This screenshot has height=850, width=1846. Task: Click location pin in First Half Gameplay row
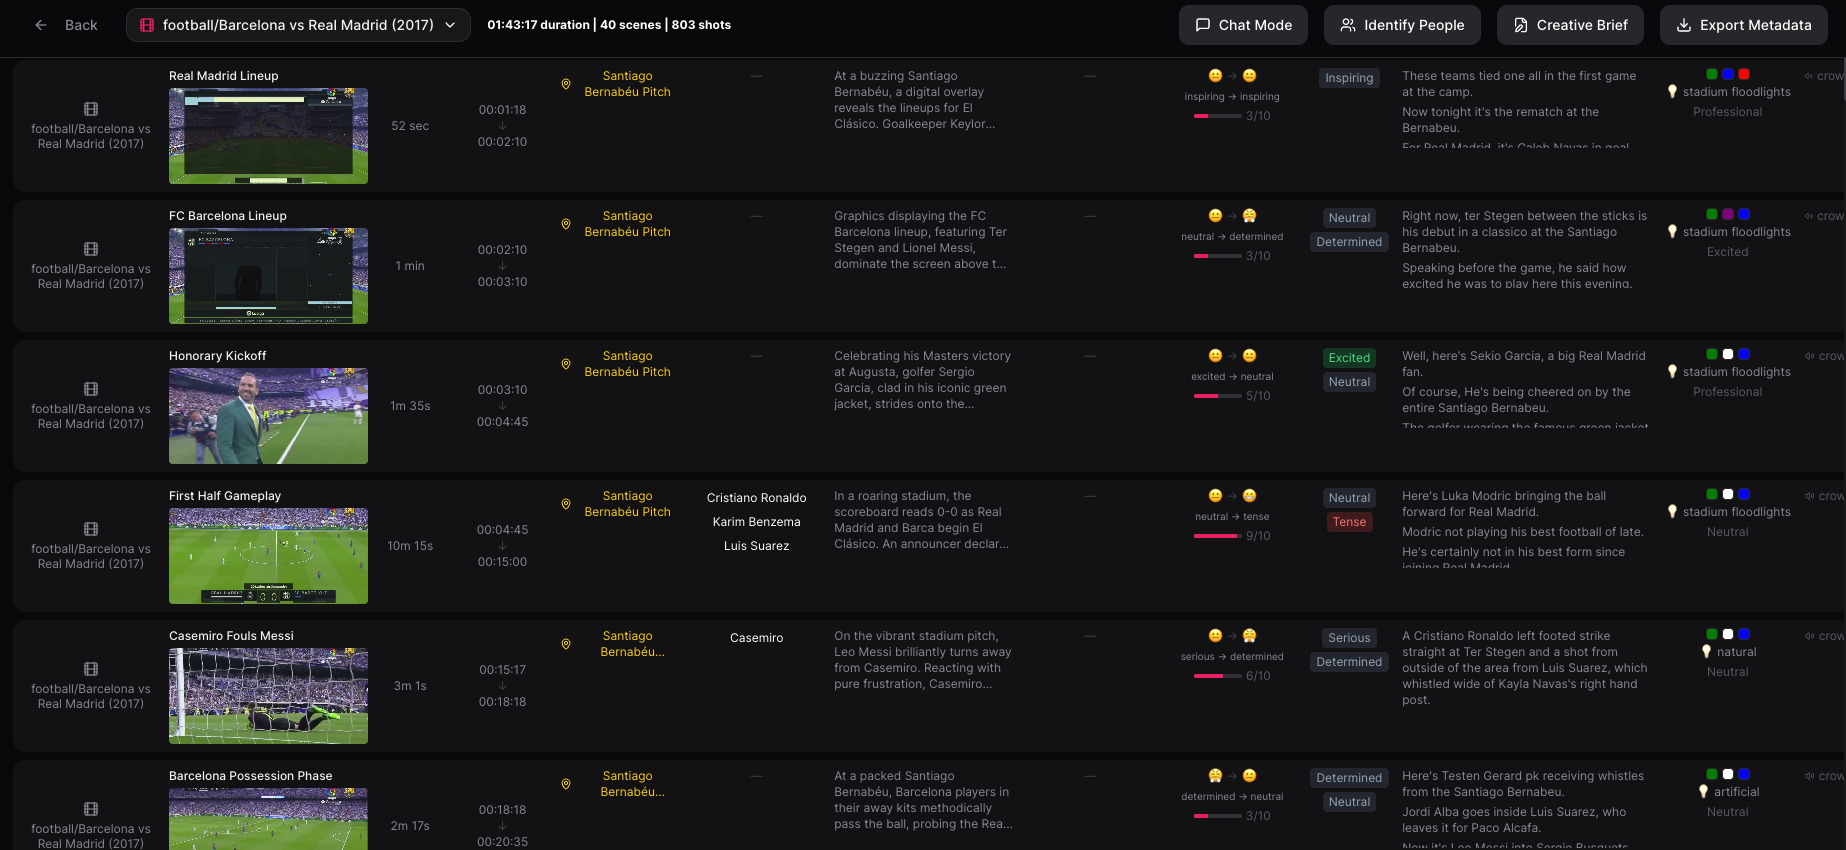(566, 505)
